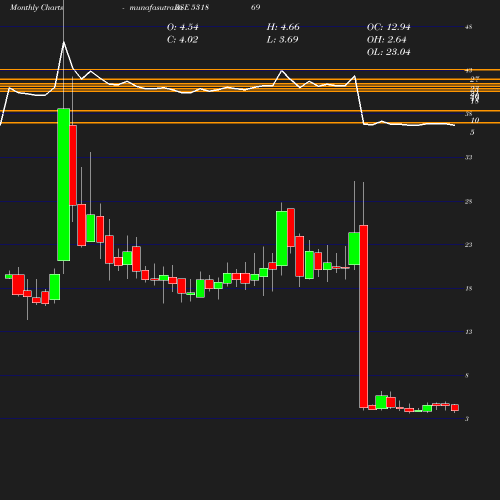Click the 'OH: 2.64' reading
The width and height of the screenshot is (500, 500).
coord(386,40)
